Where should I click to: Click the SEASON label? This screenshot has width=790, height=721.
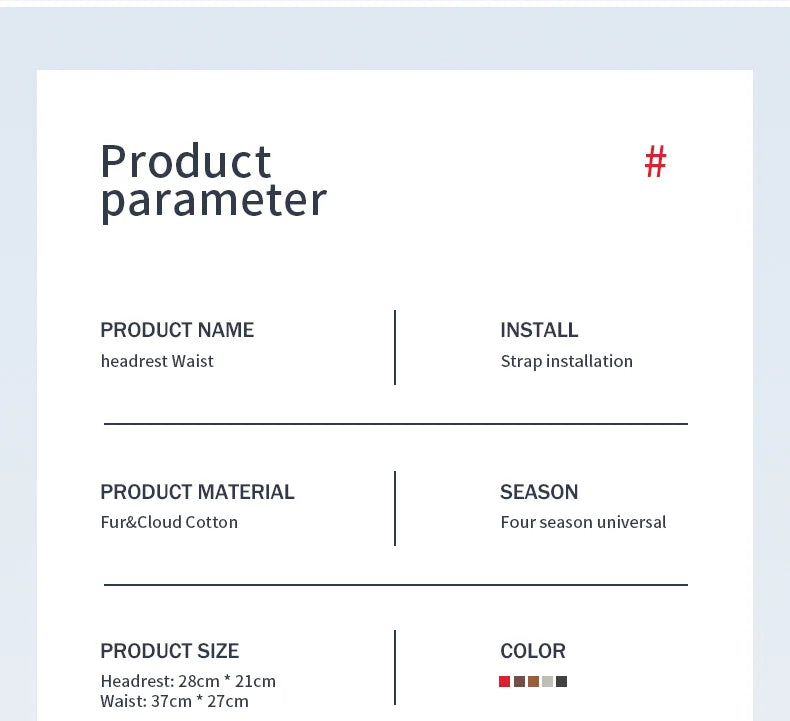tap(539, 492)
